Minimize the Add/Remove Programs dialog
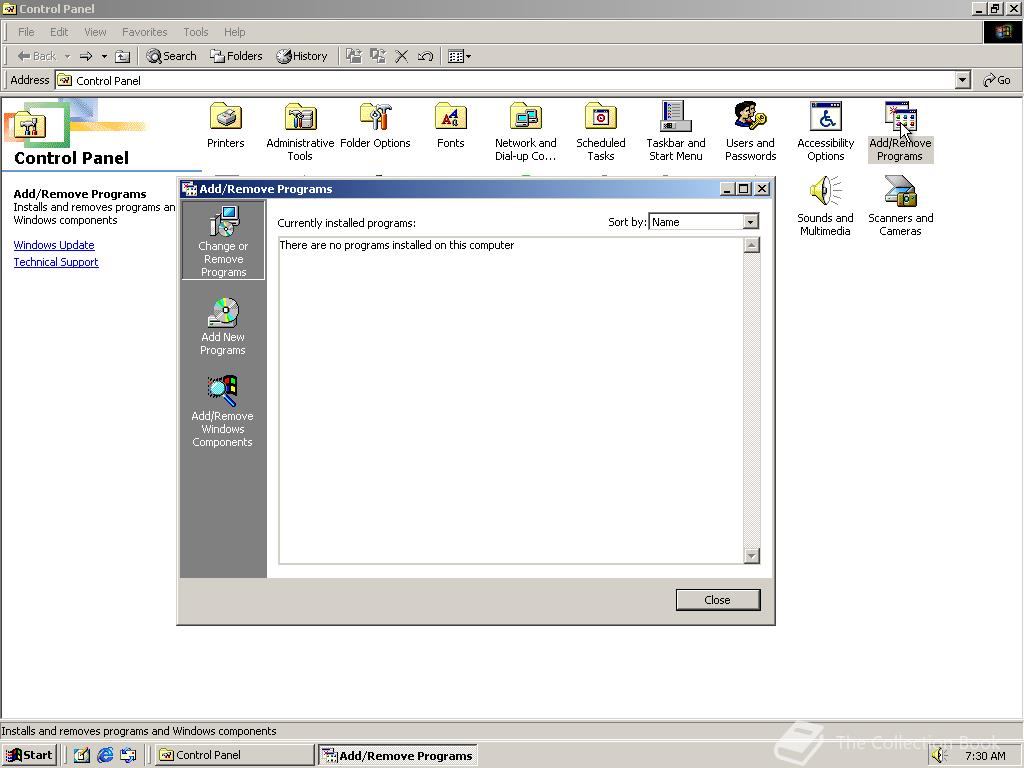The image size is (1024, 768). (727, 189)
